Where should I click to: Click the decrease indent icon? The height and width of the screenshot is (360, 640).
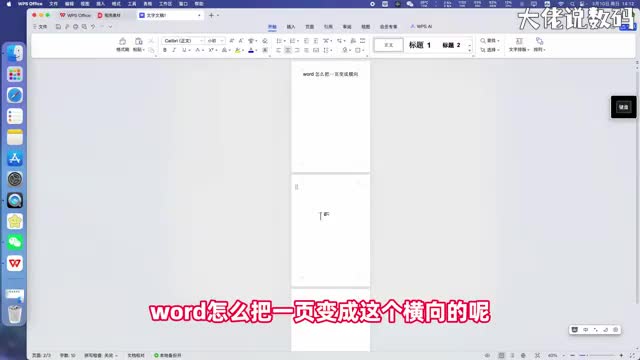pyautogui.click(x=307, y=41)
